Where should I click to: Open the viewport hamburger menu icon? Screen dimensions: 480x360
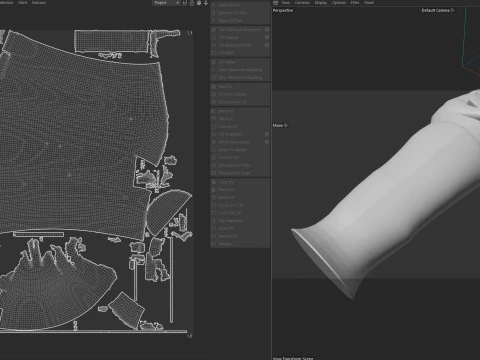[x=275, y=3]
